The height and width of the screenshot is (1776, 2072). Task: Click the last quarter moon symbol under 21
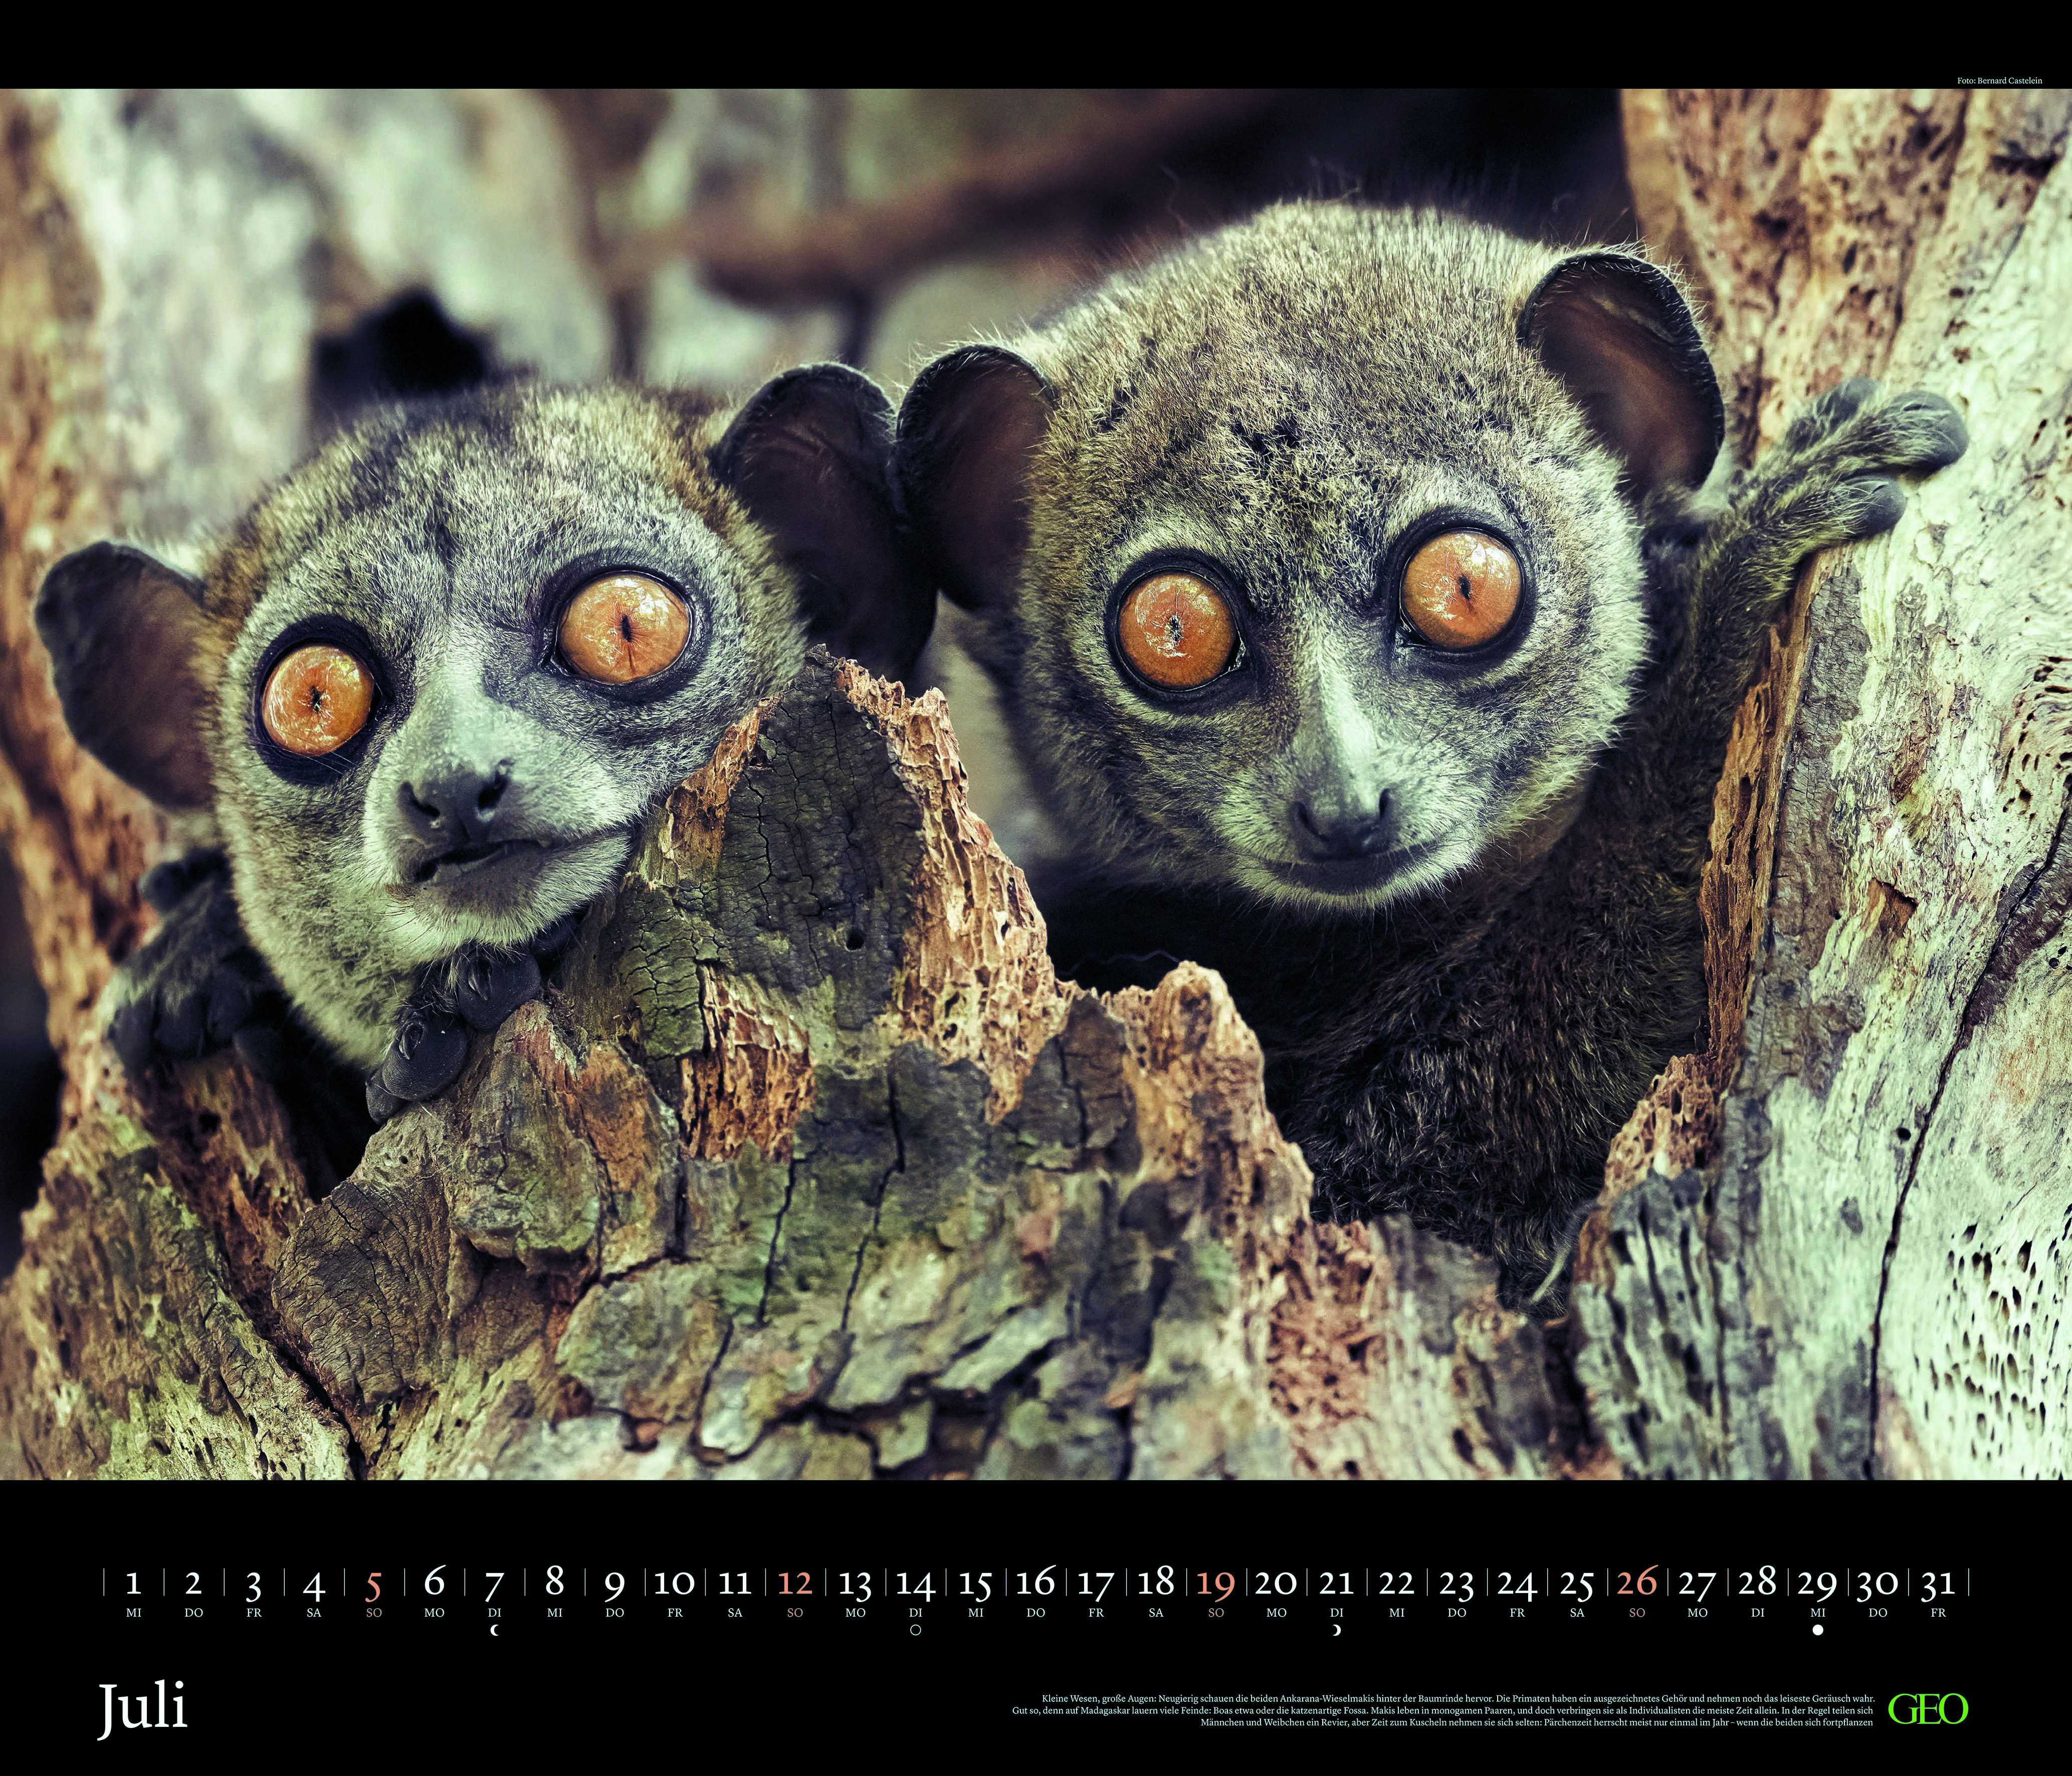coord(1336,1630)
